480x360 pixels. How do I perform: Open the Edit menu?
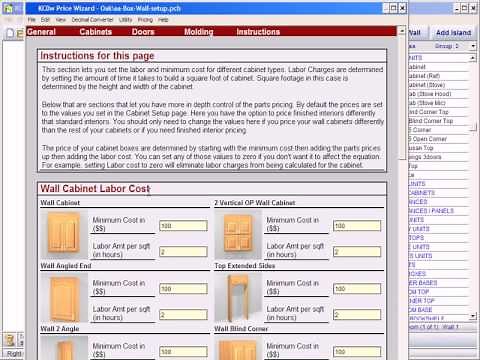(45, 20)
